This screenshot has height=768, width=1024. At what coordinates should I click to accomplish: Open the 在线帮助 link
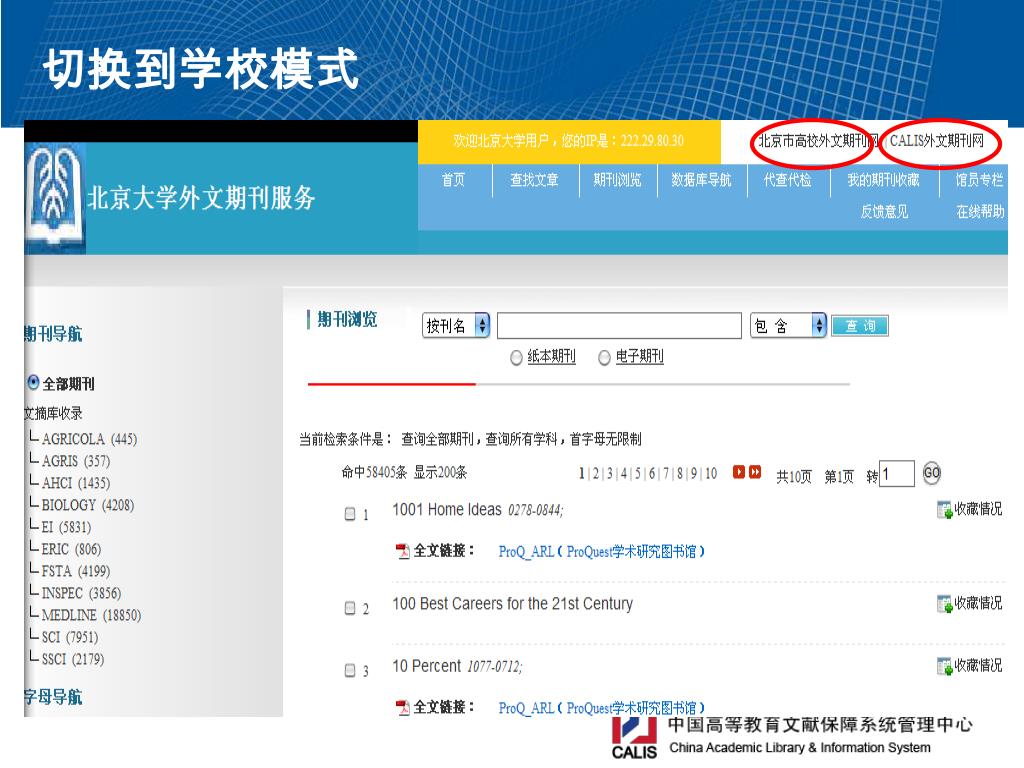980,212
